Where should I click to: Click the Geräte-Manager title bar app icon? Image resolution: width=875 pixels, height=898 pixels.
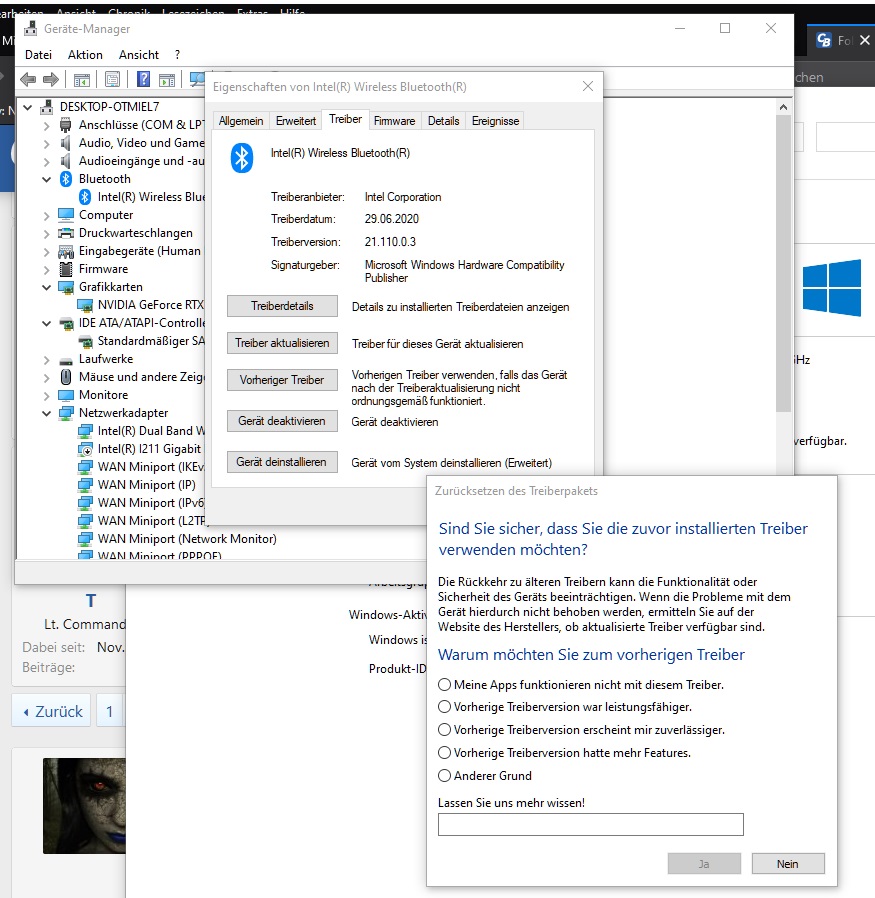point(30,29)
